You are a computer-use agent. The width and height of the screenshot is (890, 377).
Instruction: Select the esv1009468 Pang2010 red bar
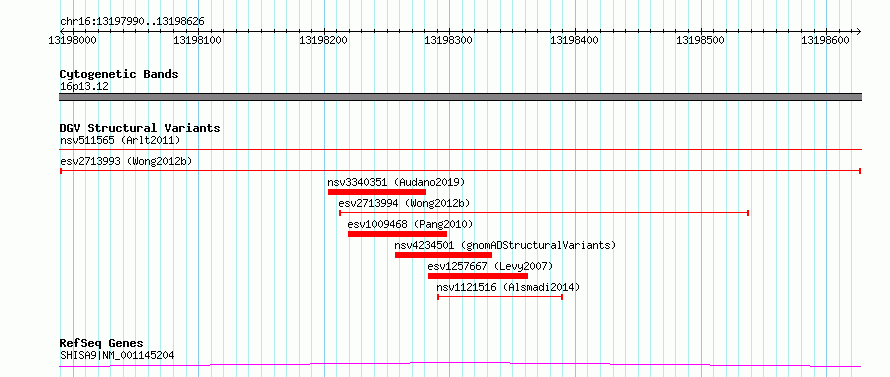coord(397,234)
